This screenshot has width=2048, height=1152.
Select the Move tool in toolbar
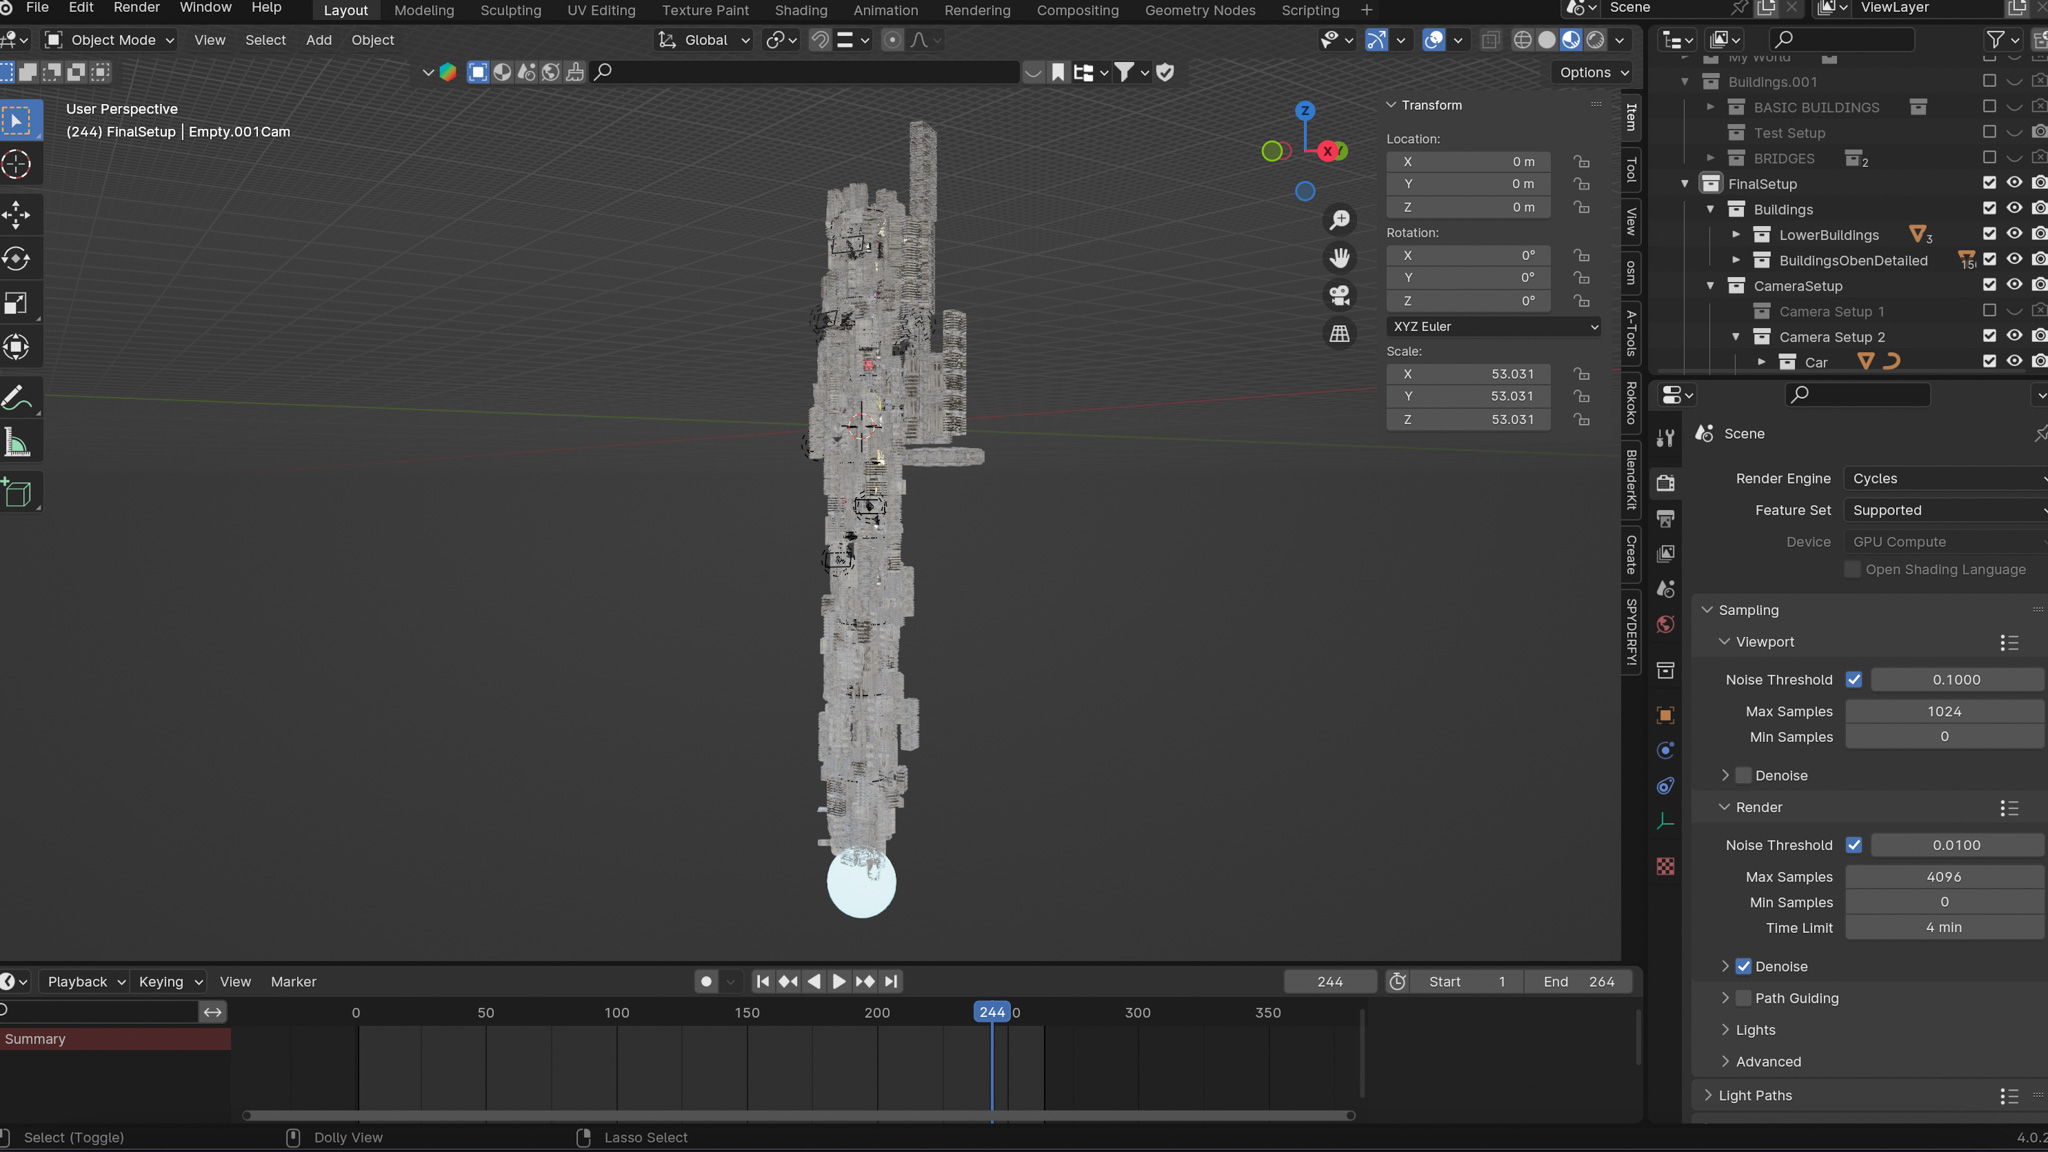[x=17, y=214]
